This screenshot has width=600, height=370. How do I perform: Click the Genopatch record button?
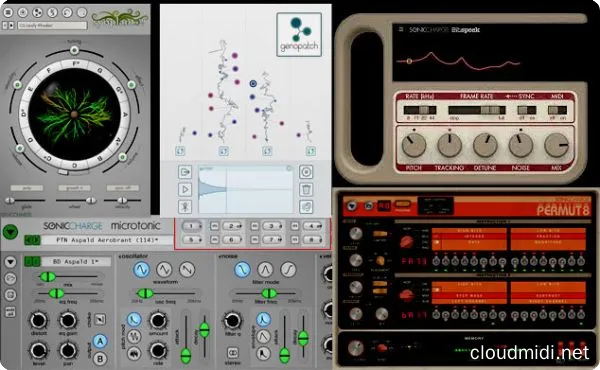pyautogui.click(x=306, y=172)
